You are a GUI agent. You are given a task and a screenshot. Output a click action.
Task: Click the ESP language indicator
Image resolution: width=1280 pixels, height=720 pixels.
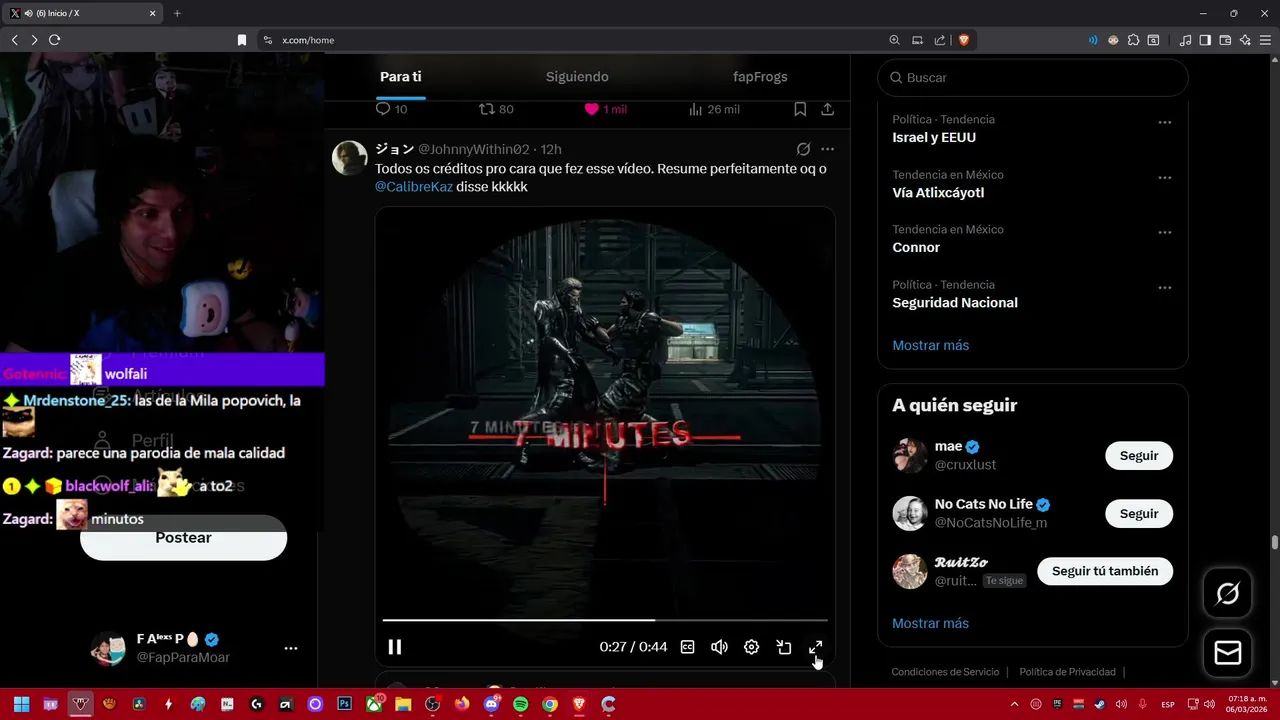(x=1168, y=705)
